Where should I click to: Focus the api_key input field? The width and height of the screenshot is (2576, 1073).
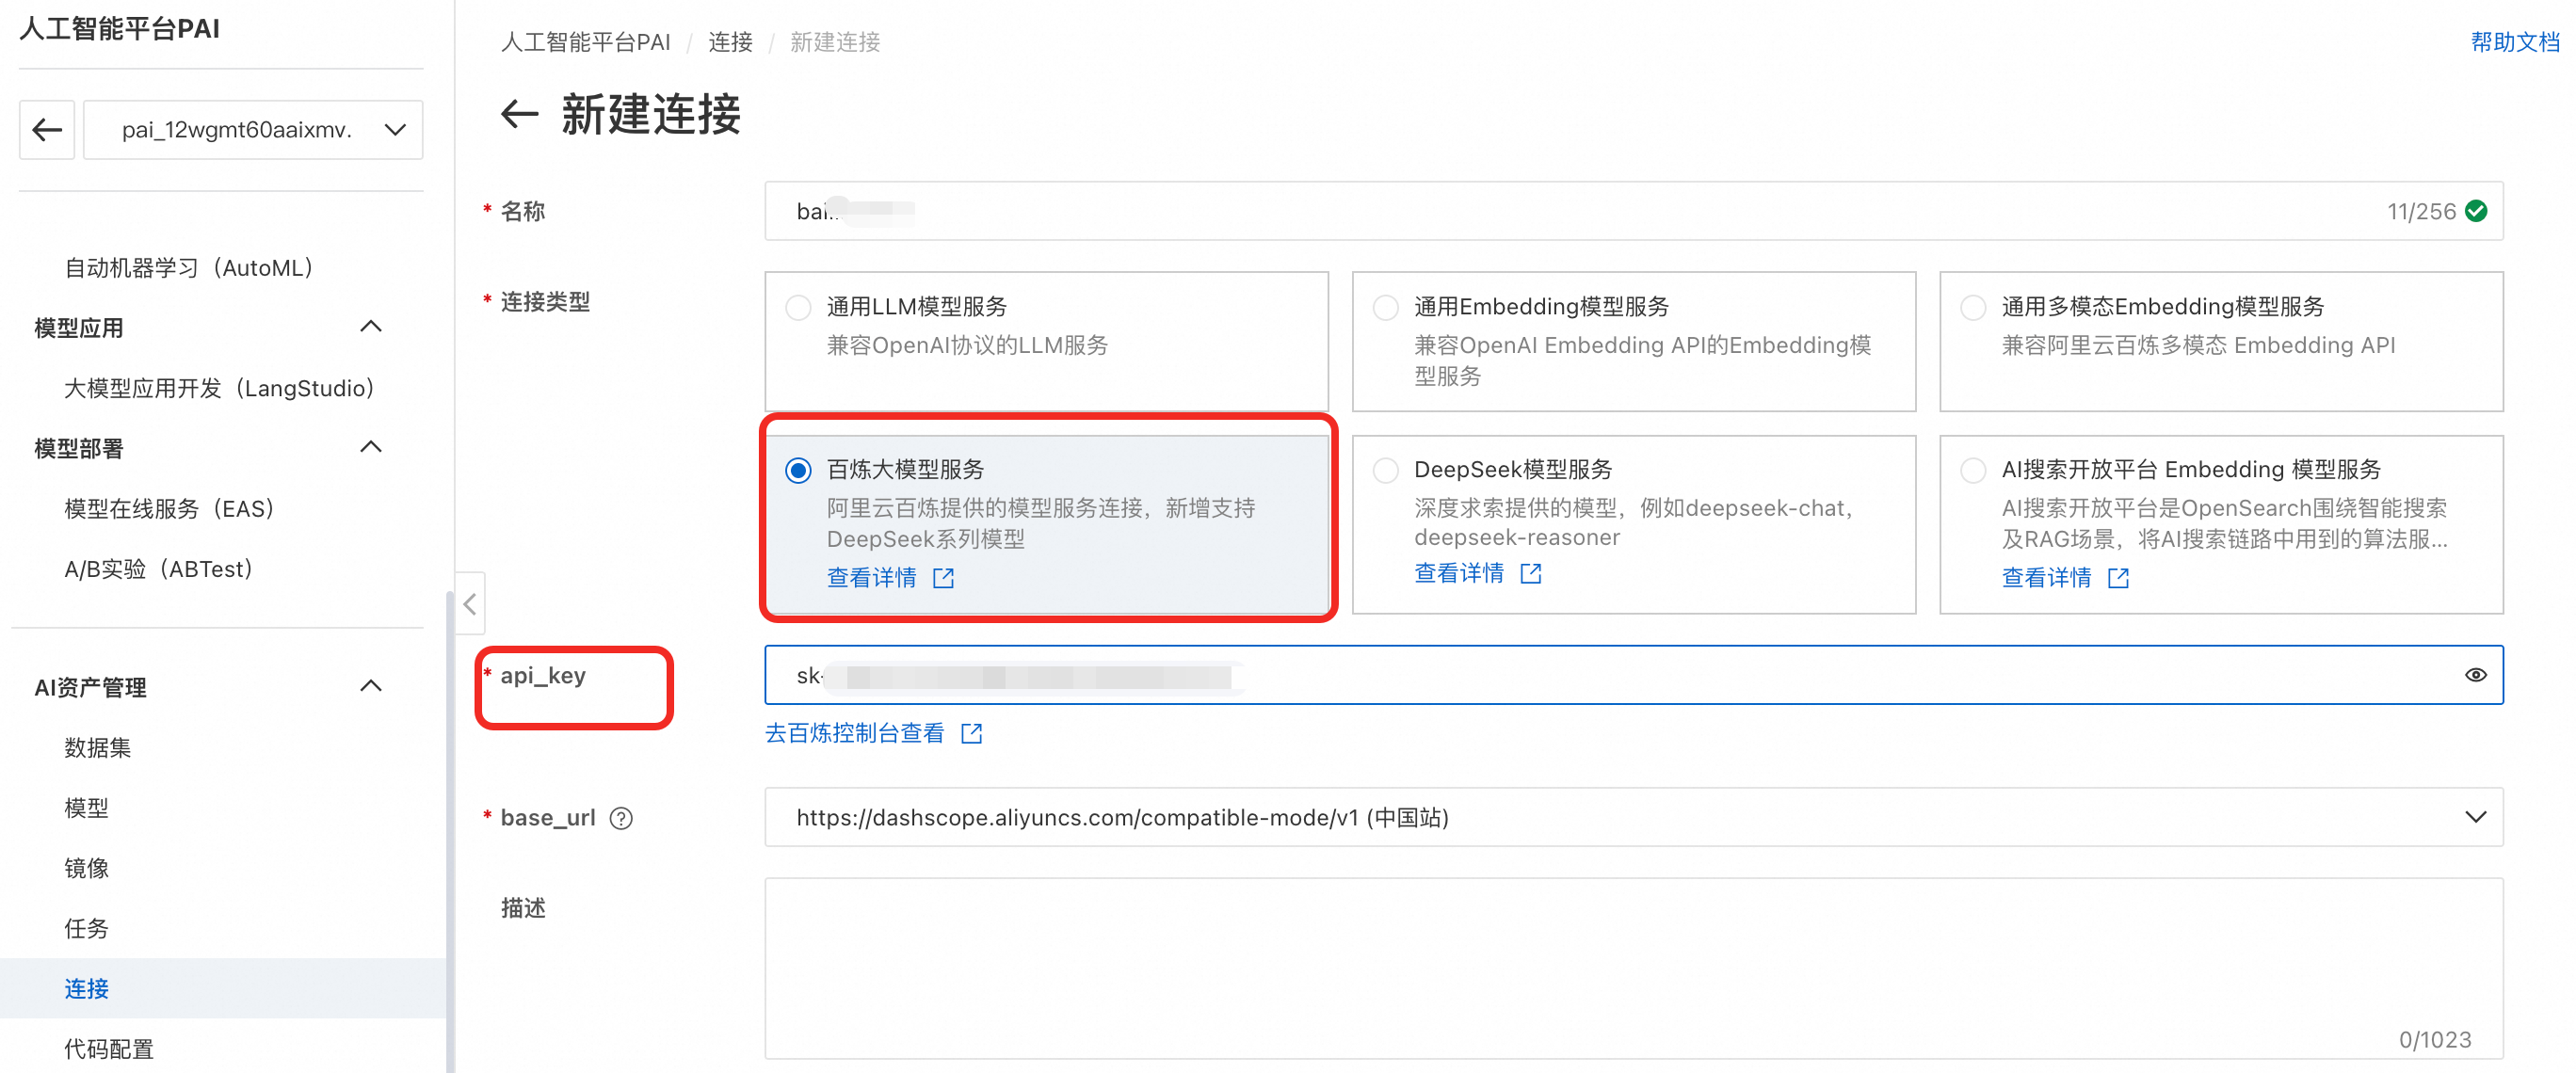tap(1633, 675)
